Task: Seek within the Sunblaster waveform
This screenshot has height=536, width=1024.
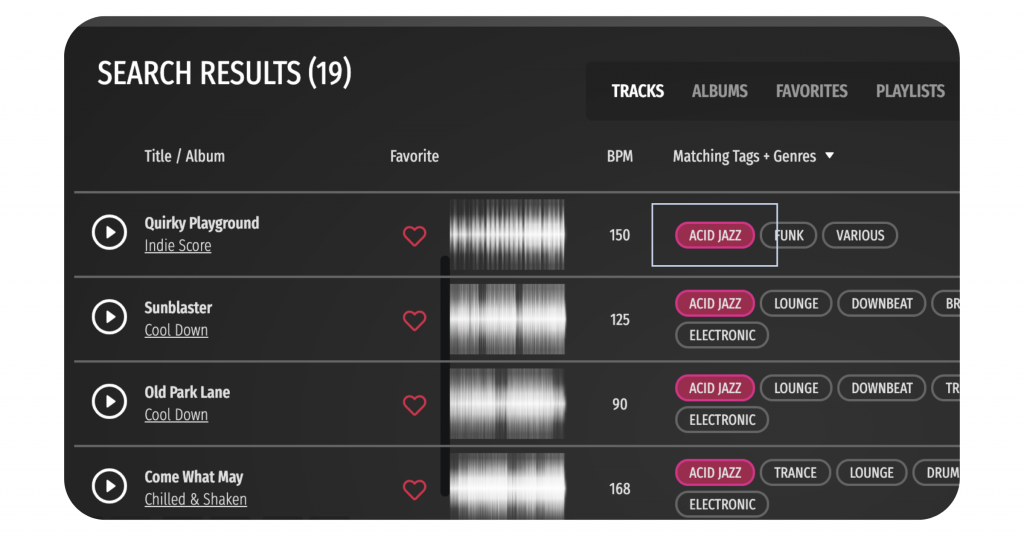Action: coord(507,319)
